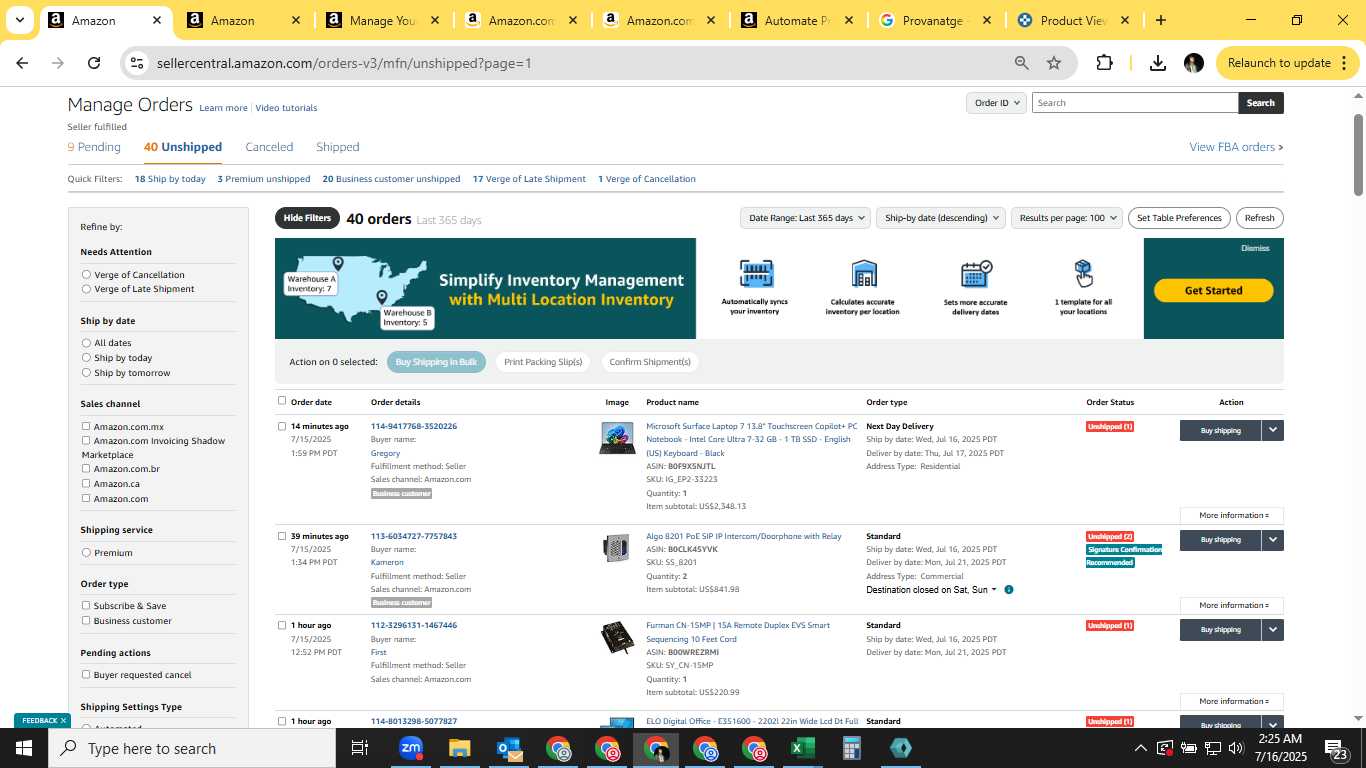Switch to the Shipped orders tab
Viewport: 1366px width, 768px height.
[337, 147]
